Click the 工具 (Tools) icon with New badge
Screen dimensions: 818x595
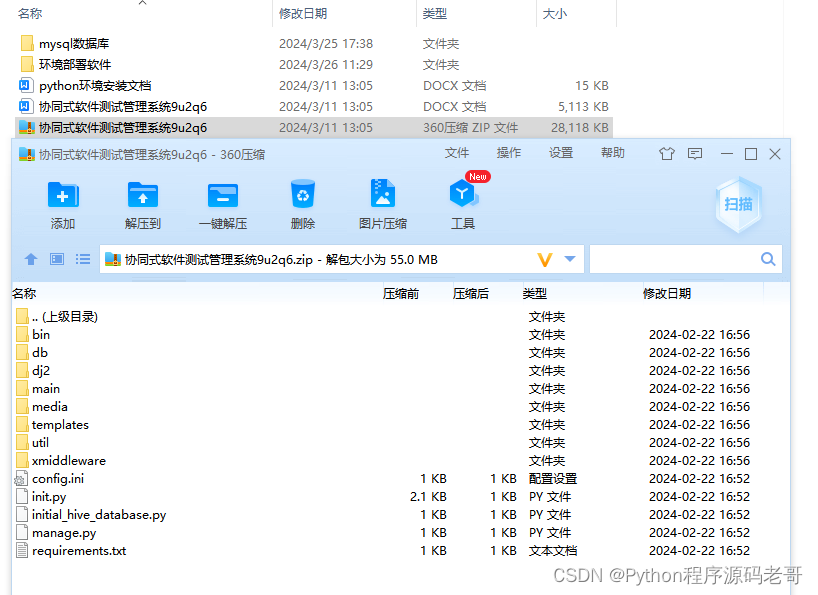pyautogui.click(x=463, y=199)
